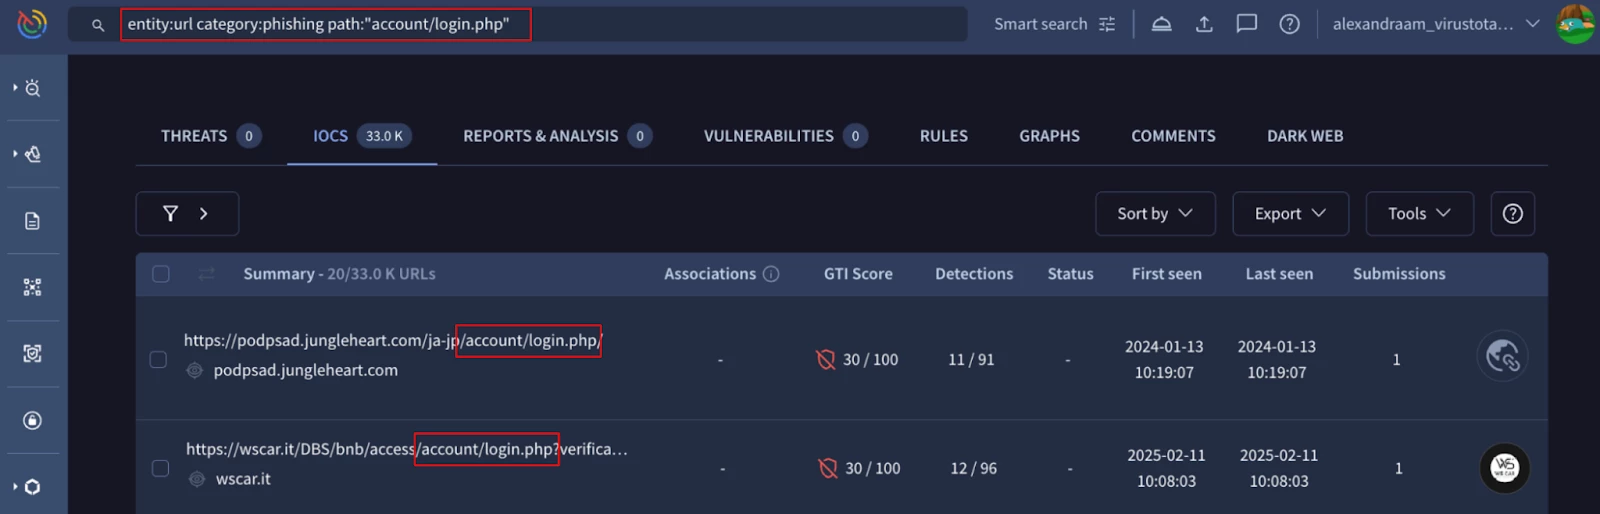Image resolution: width=1600 pixels, height=514 pixels.
Task: Open the threat hunting sidebar icon
Action: (x=32, y=88)
